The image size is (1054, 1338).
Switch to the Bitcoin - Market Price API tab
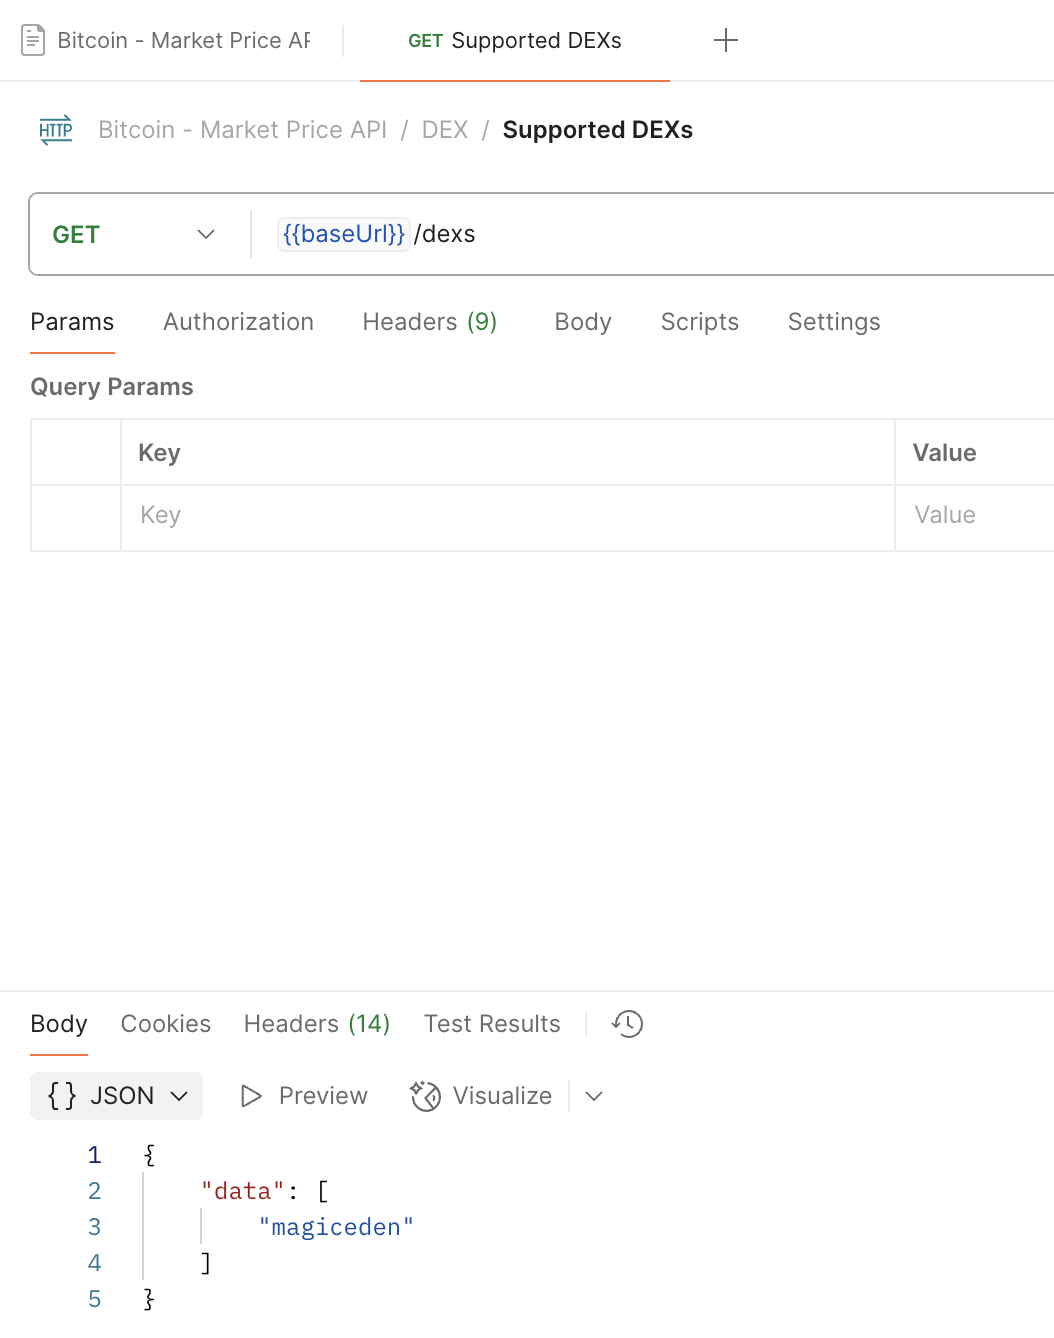click(x=184, y=40)
